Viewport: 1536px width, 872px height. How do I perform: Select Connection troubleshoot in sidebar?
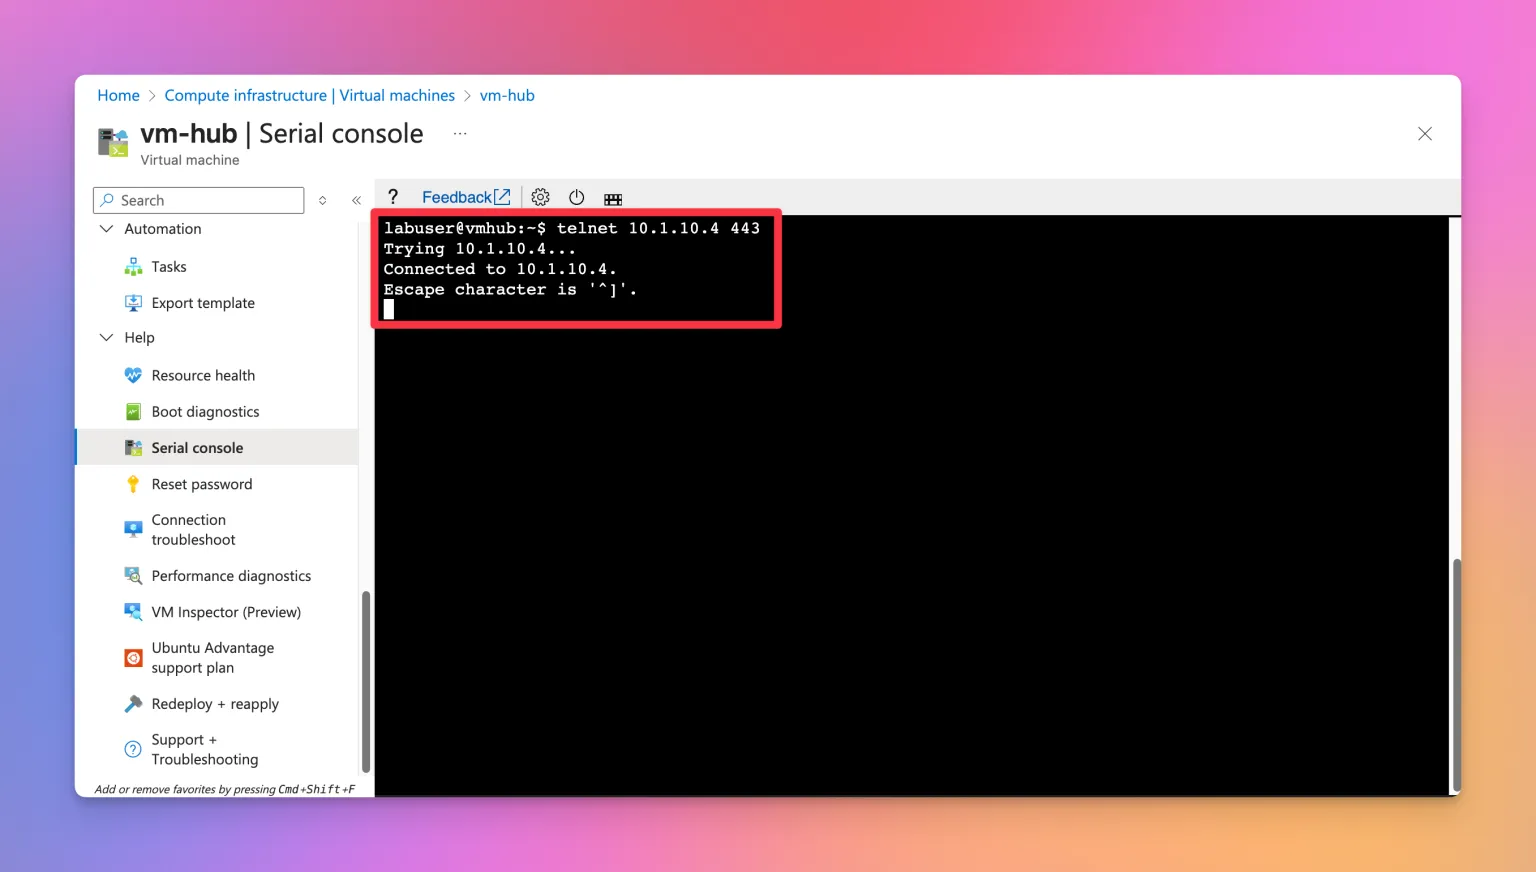[x=193, y=530]
